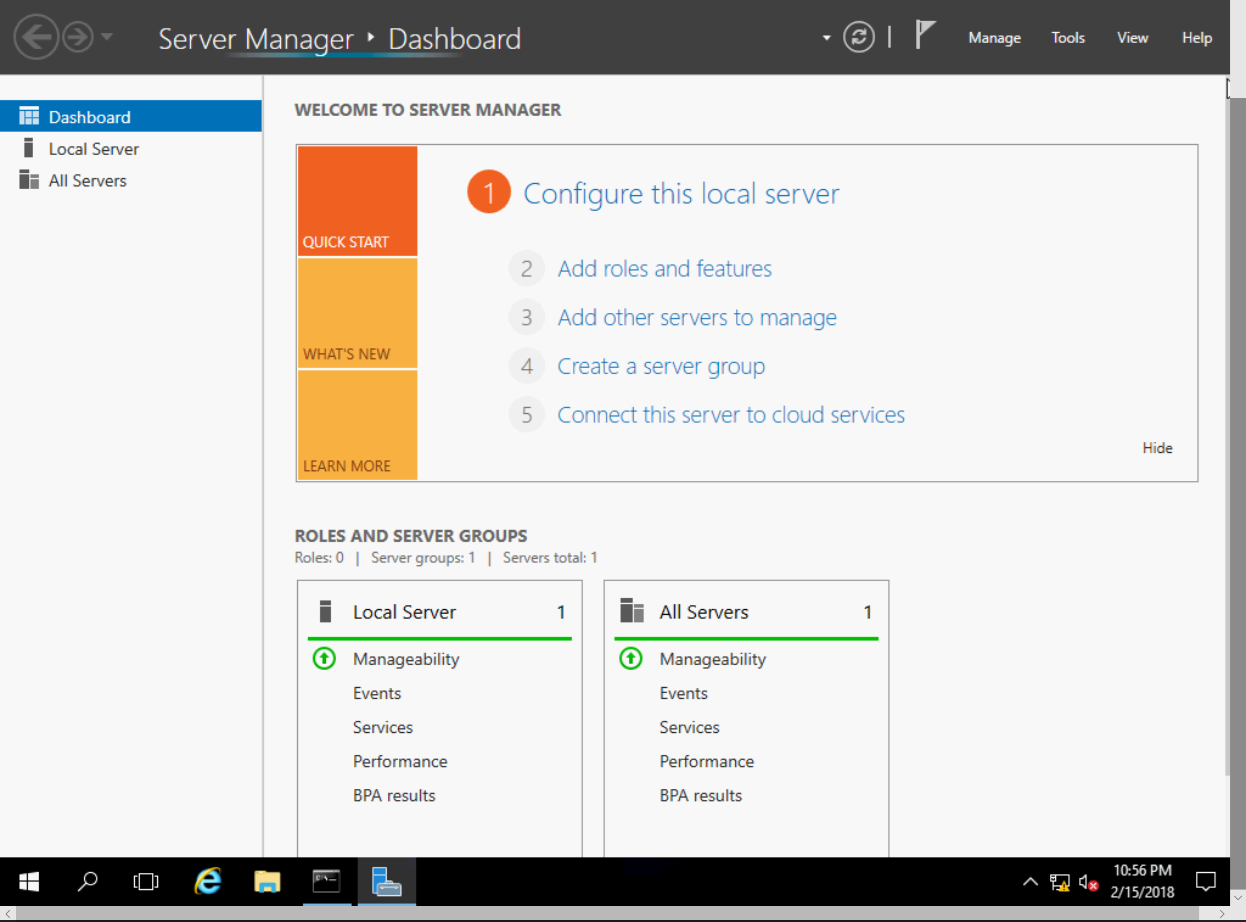Viewport: 1246px width, 922px height.
Task: Open Task View on the taskbar
Action: click(x=146, y=881)
